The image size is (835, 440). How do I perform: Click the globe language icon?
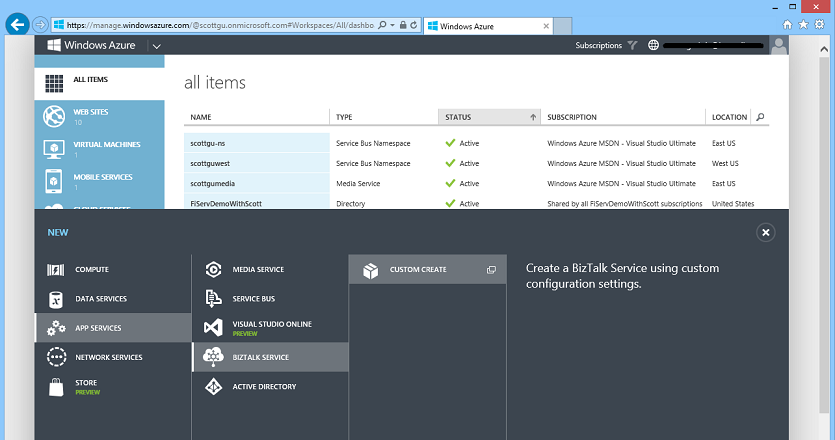coord(653,45)
